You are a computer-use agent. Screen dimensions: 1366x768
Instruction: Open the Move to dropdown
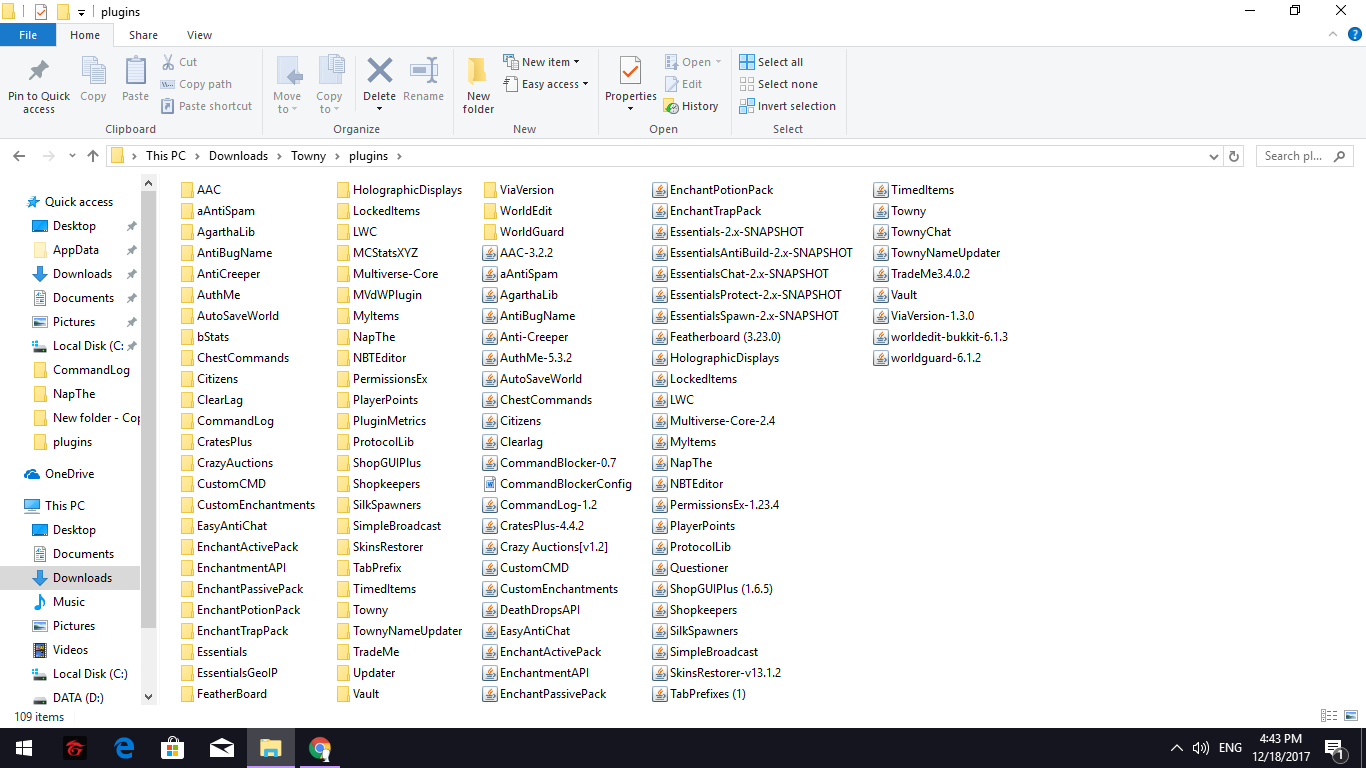[x=287, y=85]
